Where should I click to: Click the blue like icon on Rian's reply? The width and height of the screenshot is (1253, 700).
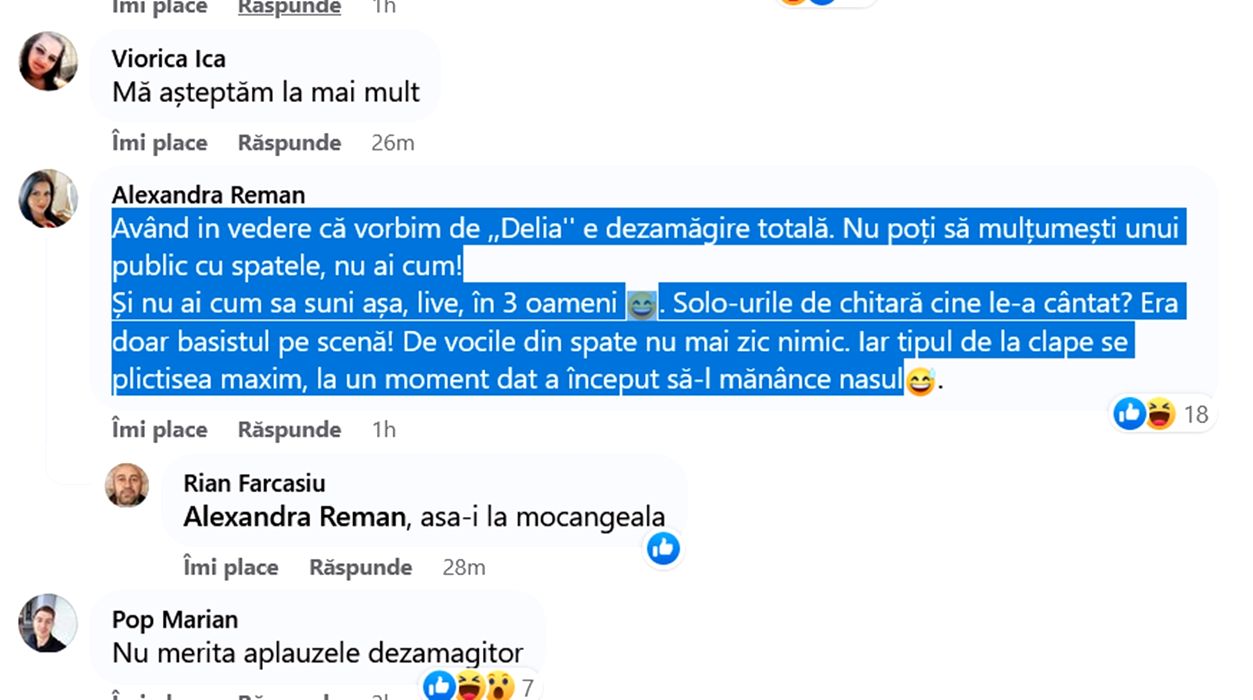coord(663,547)
